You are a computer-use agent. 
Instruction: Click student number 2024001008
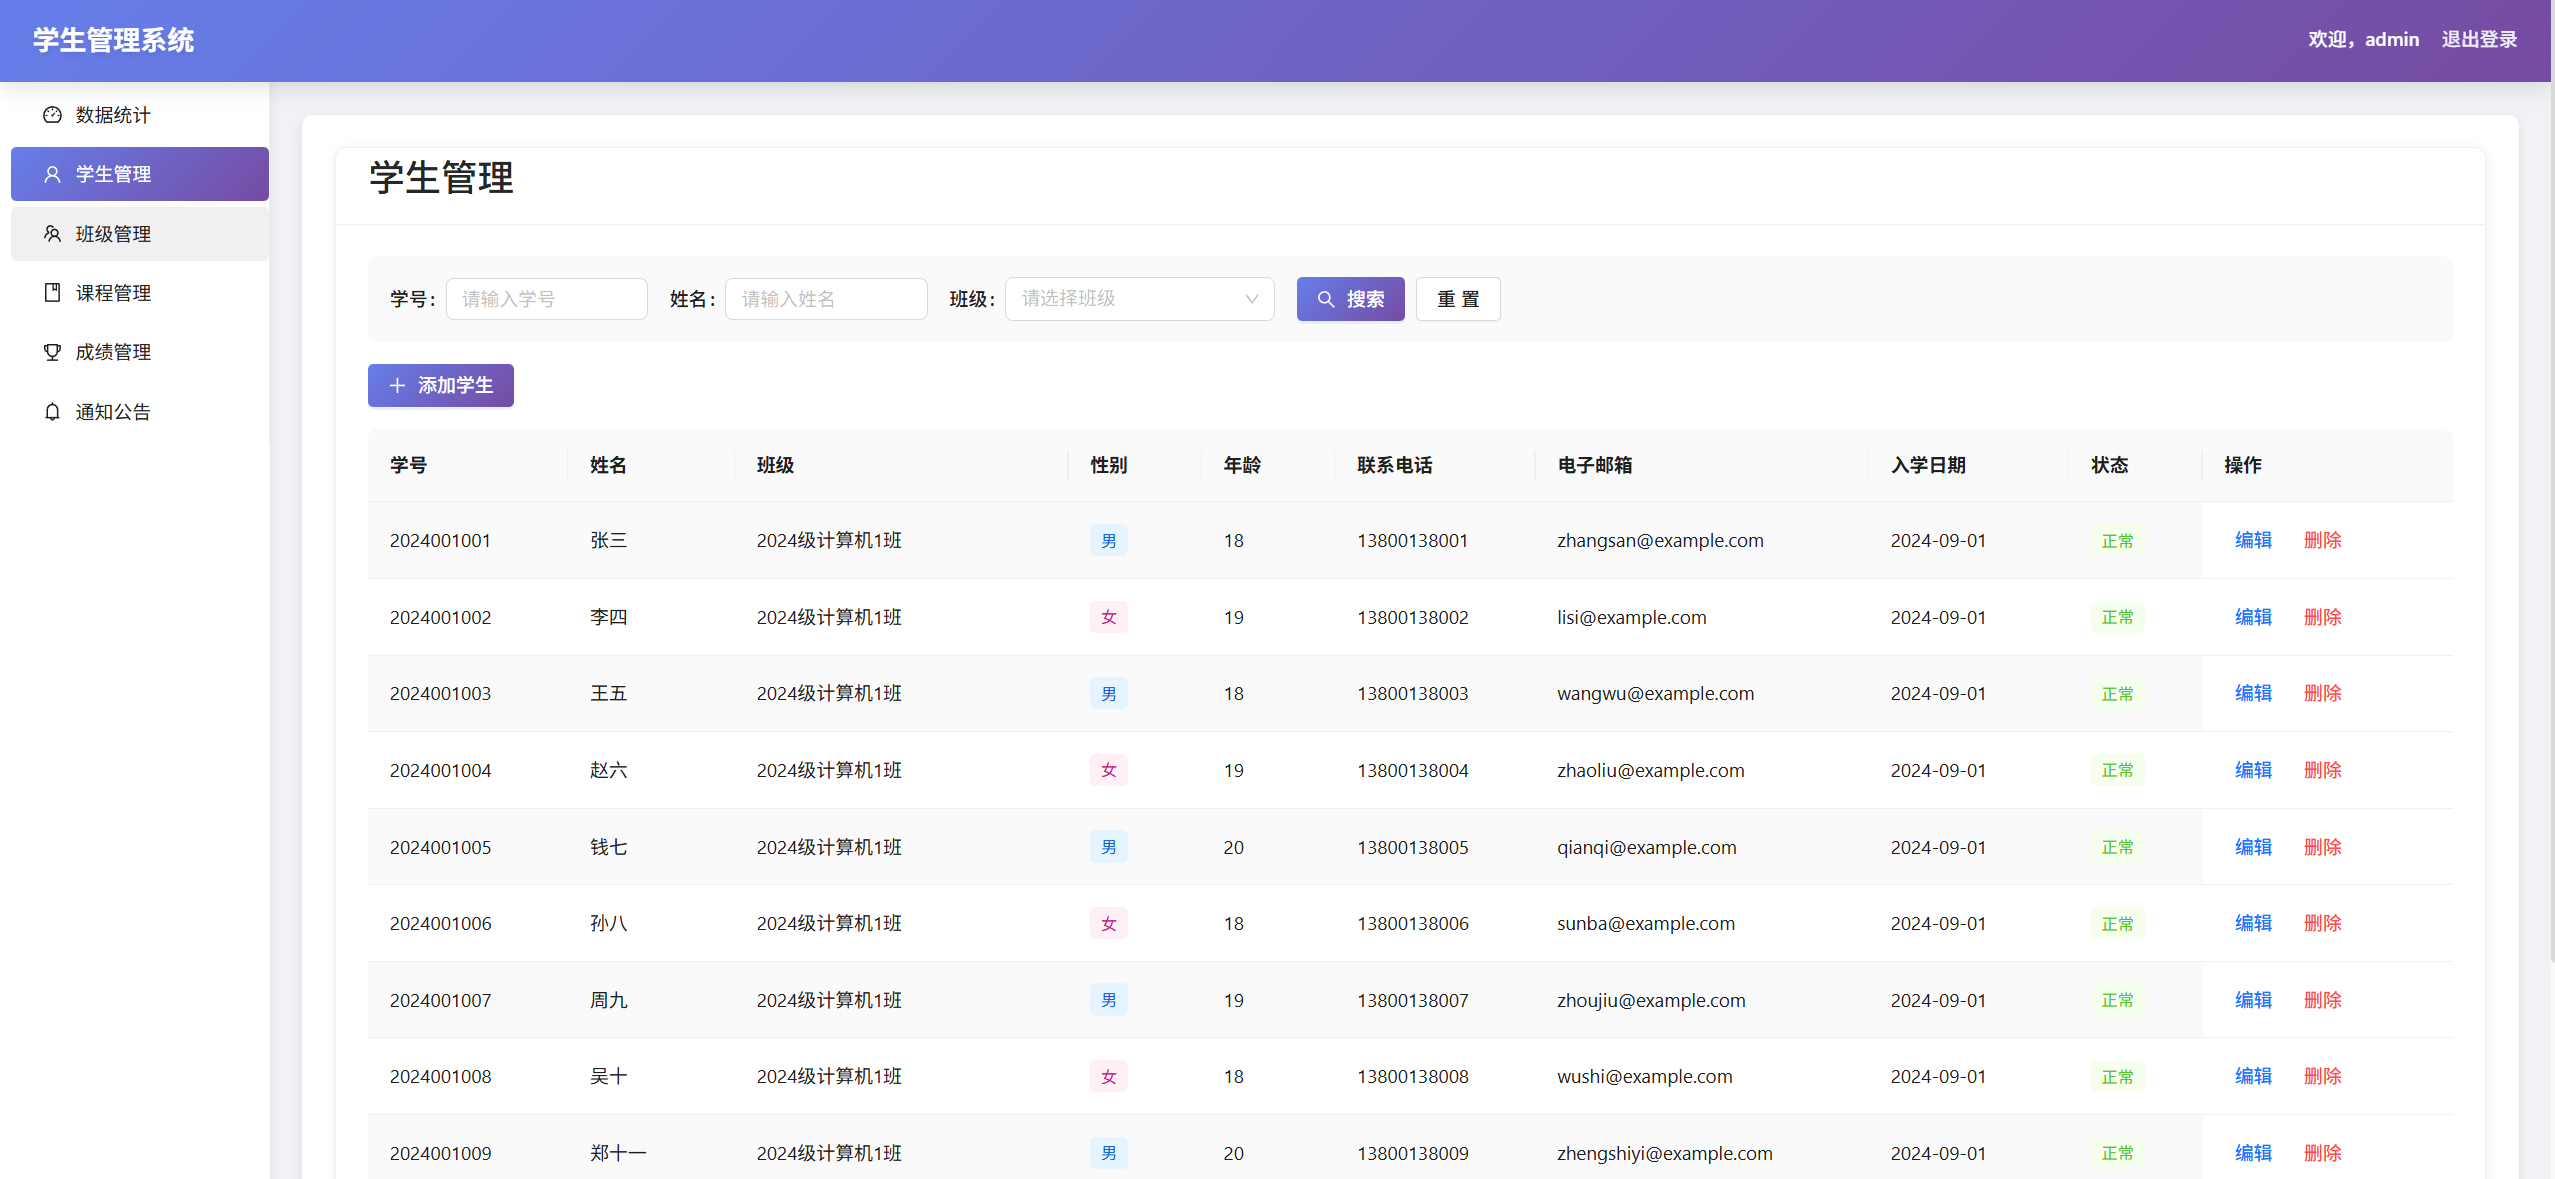440,1077
